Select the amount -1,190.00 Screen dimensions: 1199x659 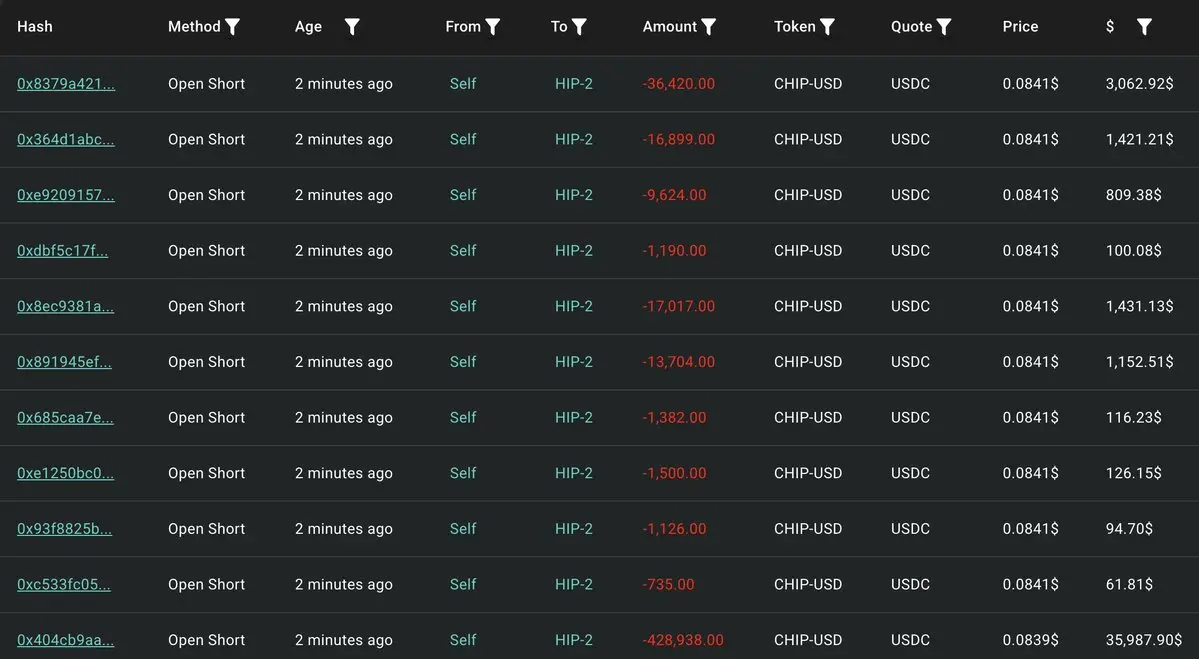point(674,251)
